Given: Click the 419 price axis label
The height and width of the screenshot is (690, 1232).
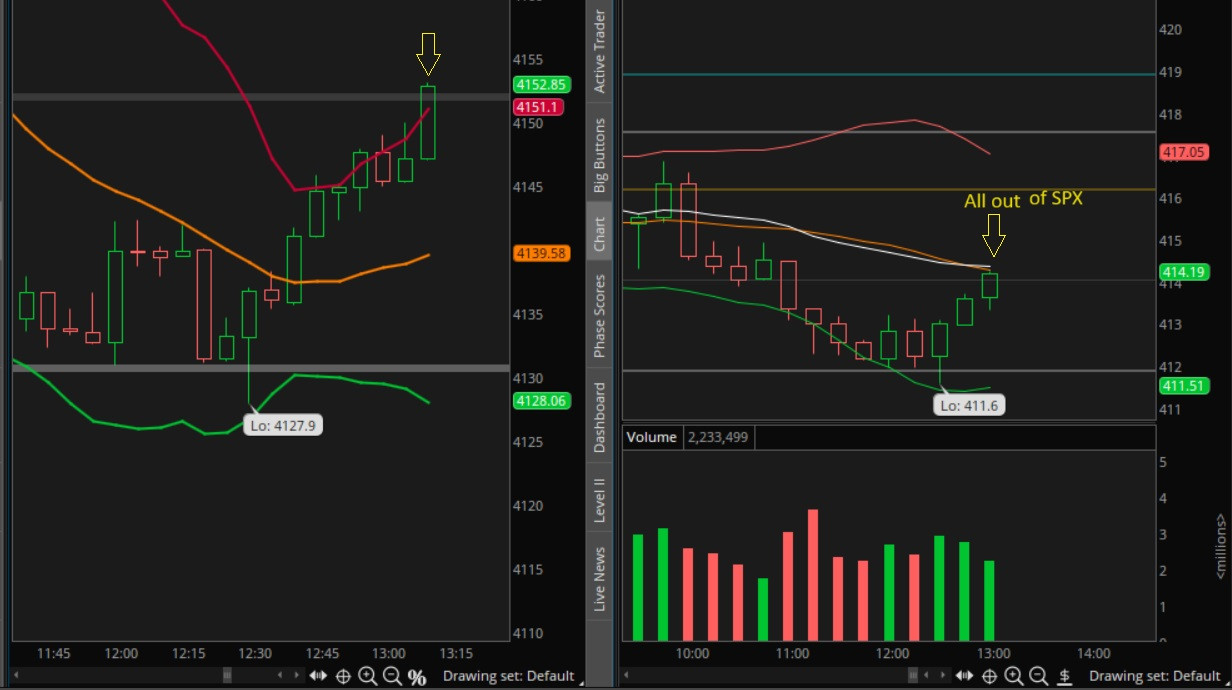Looking at the screenshot, I should pos(1169,72).
